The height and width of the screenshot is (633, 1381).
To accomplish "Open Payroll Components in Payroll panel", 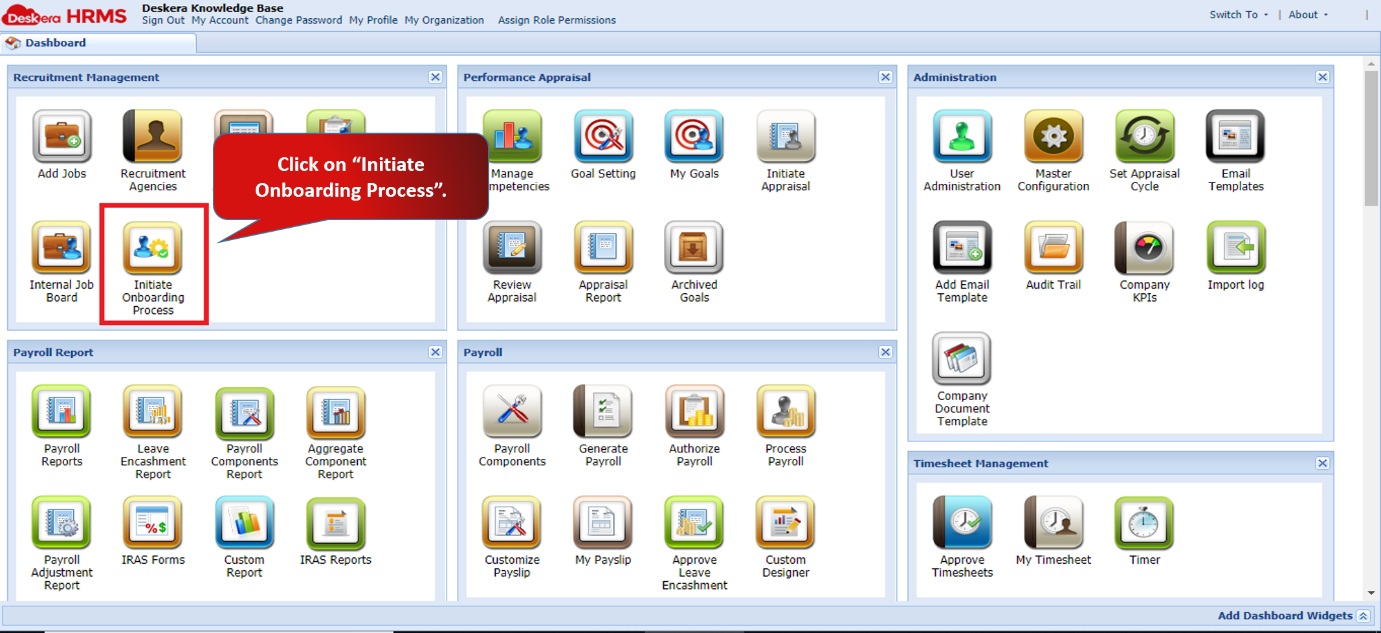I will (512, 412).
